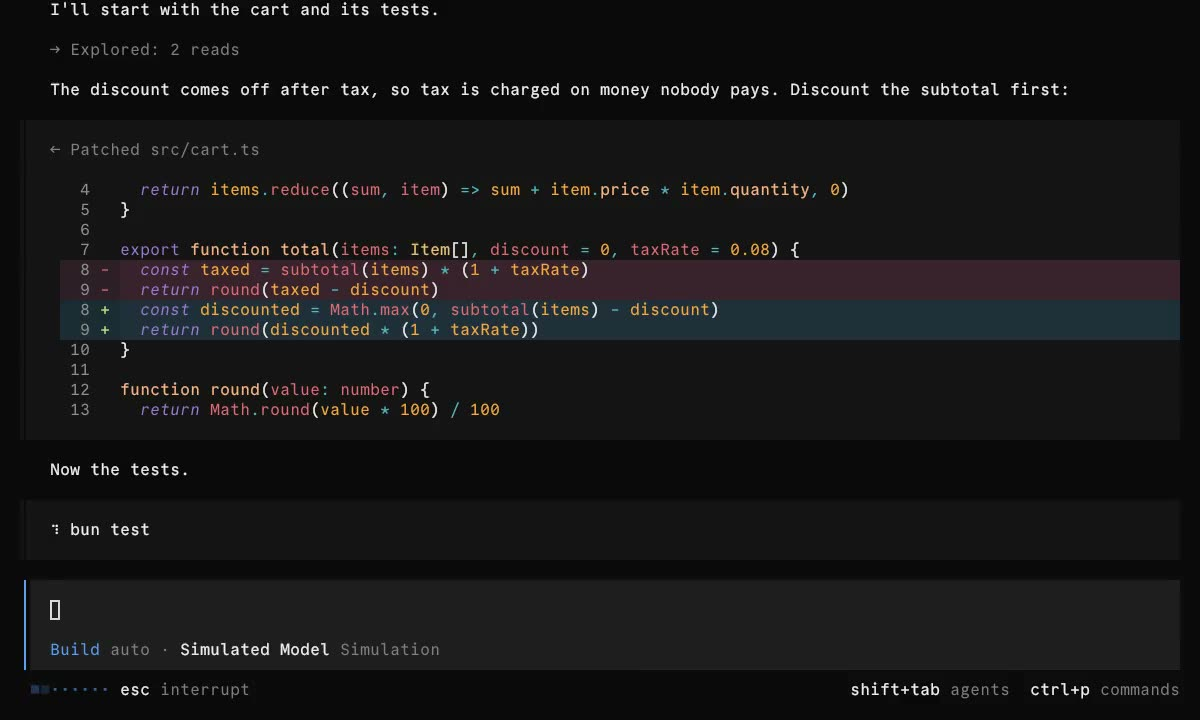
Task: Click the 'return items.reduce' code line
Action: (x=494, y=189)
